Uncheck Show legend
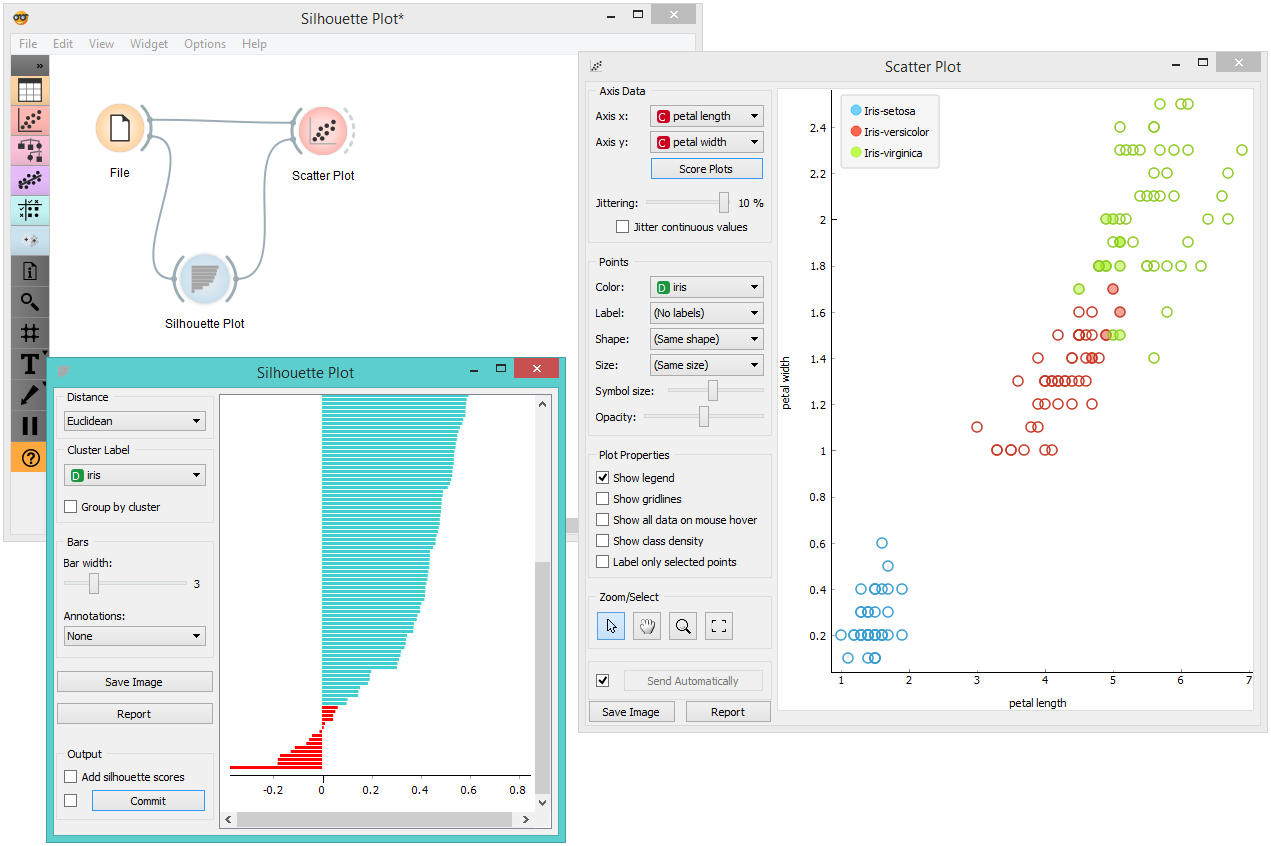Viewport: 1271px width, 846px height. (x=603, y=478)
